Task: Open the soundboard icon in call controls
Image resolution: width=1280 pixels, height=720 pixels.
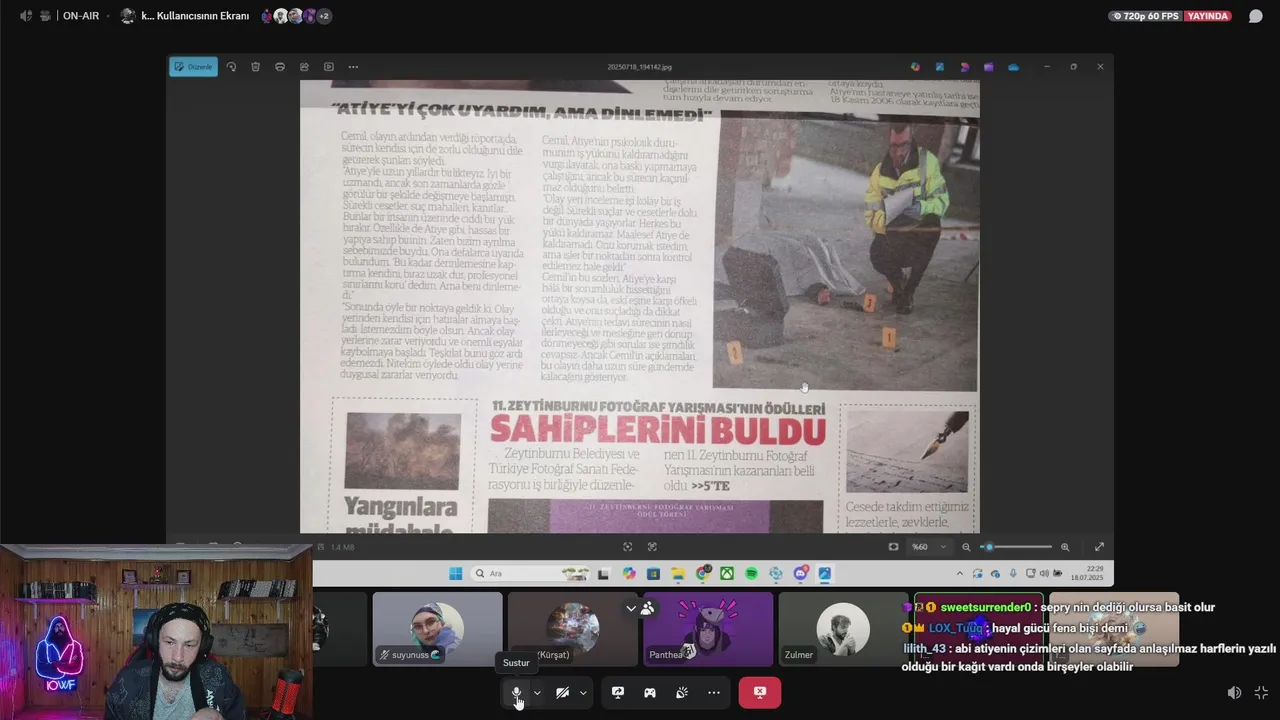Action: (682, 692)
